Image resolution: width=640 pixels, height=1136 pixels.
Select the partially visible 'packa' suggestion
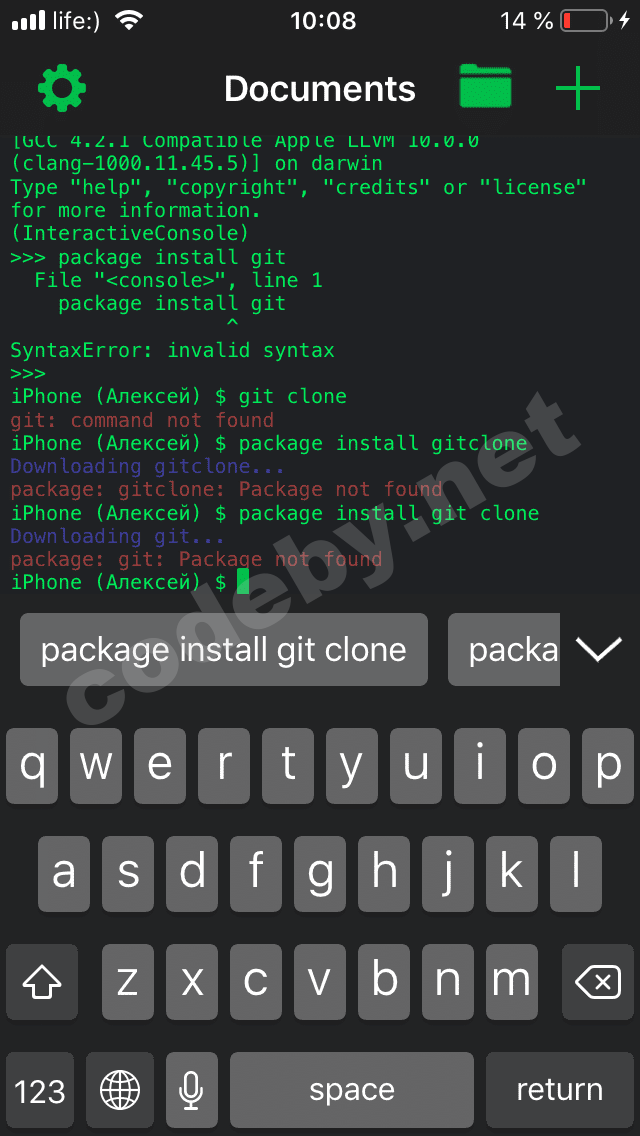coord(504,649)
